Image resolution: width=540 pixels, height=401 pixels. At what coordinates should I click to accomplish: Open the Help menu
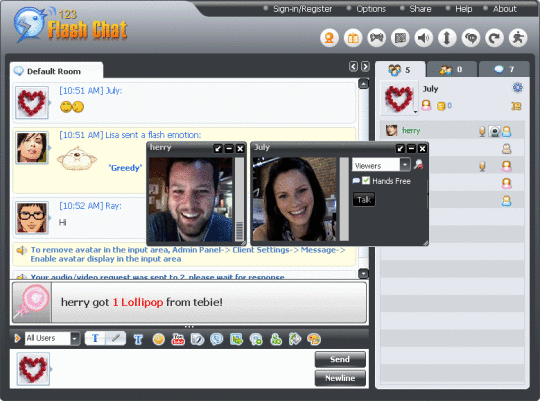464,9
